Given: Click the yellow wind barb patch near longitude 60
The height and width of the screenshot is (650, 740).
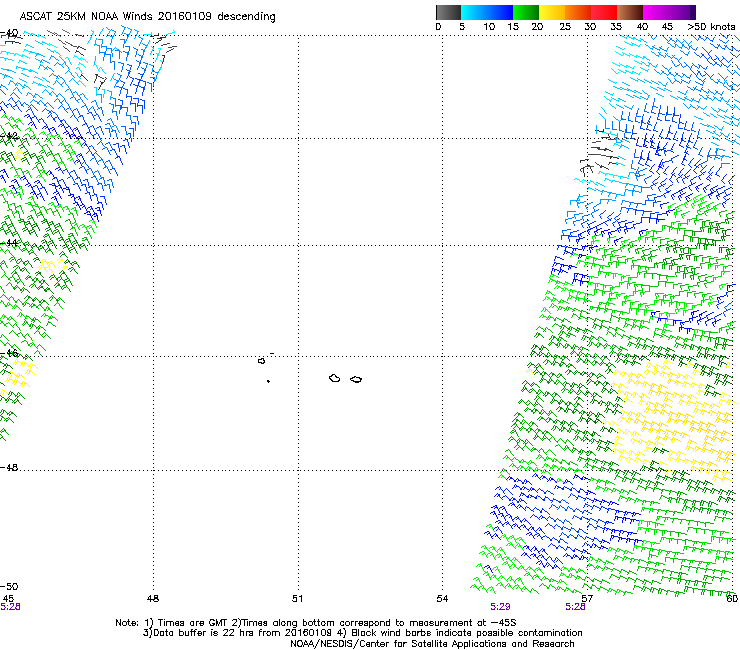Looking at the screenshot, I should coord(675,418).
